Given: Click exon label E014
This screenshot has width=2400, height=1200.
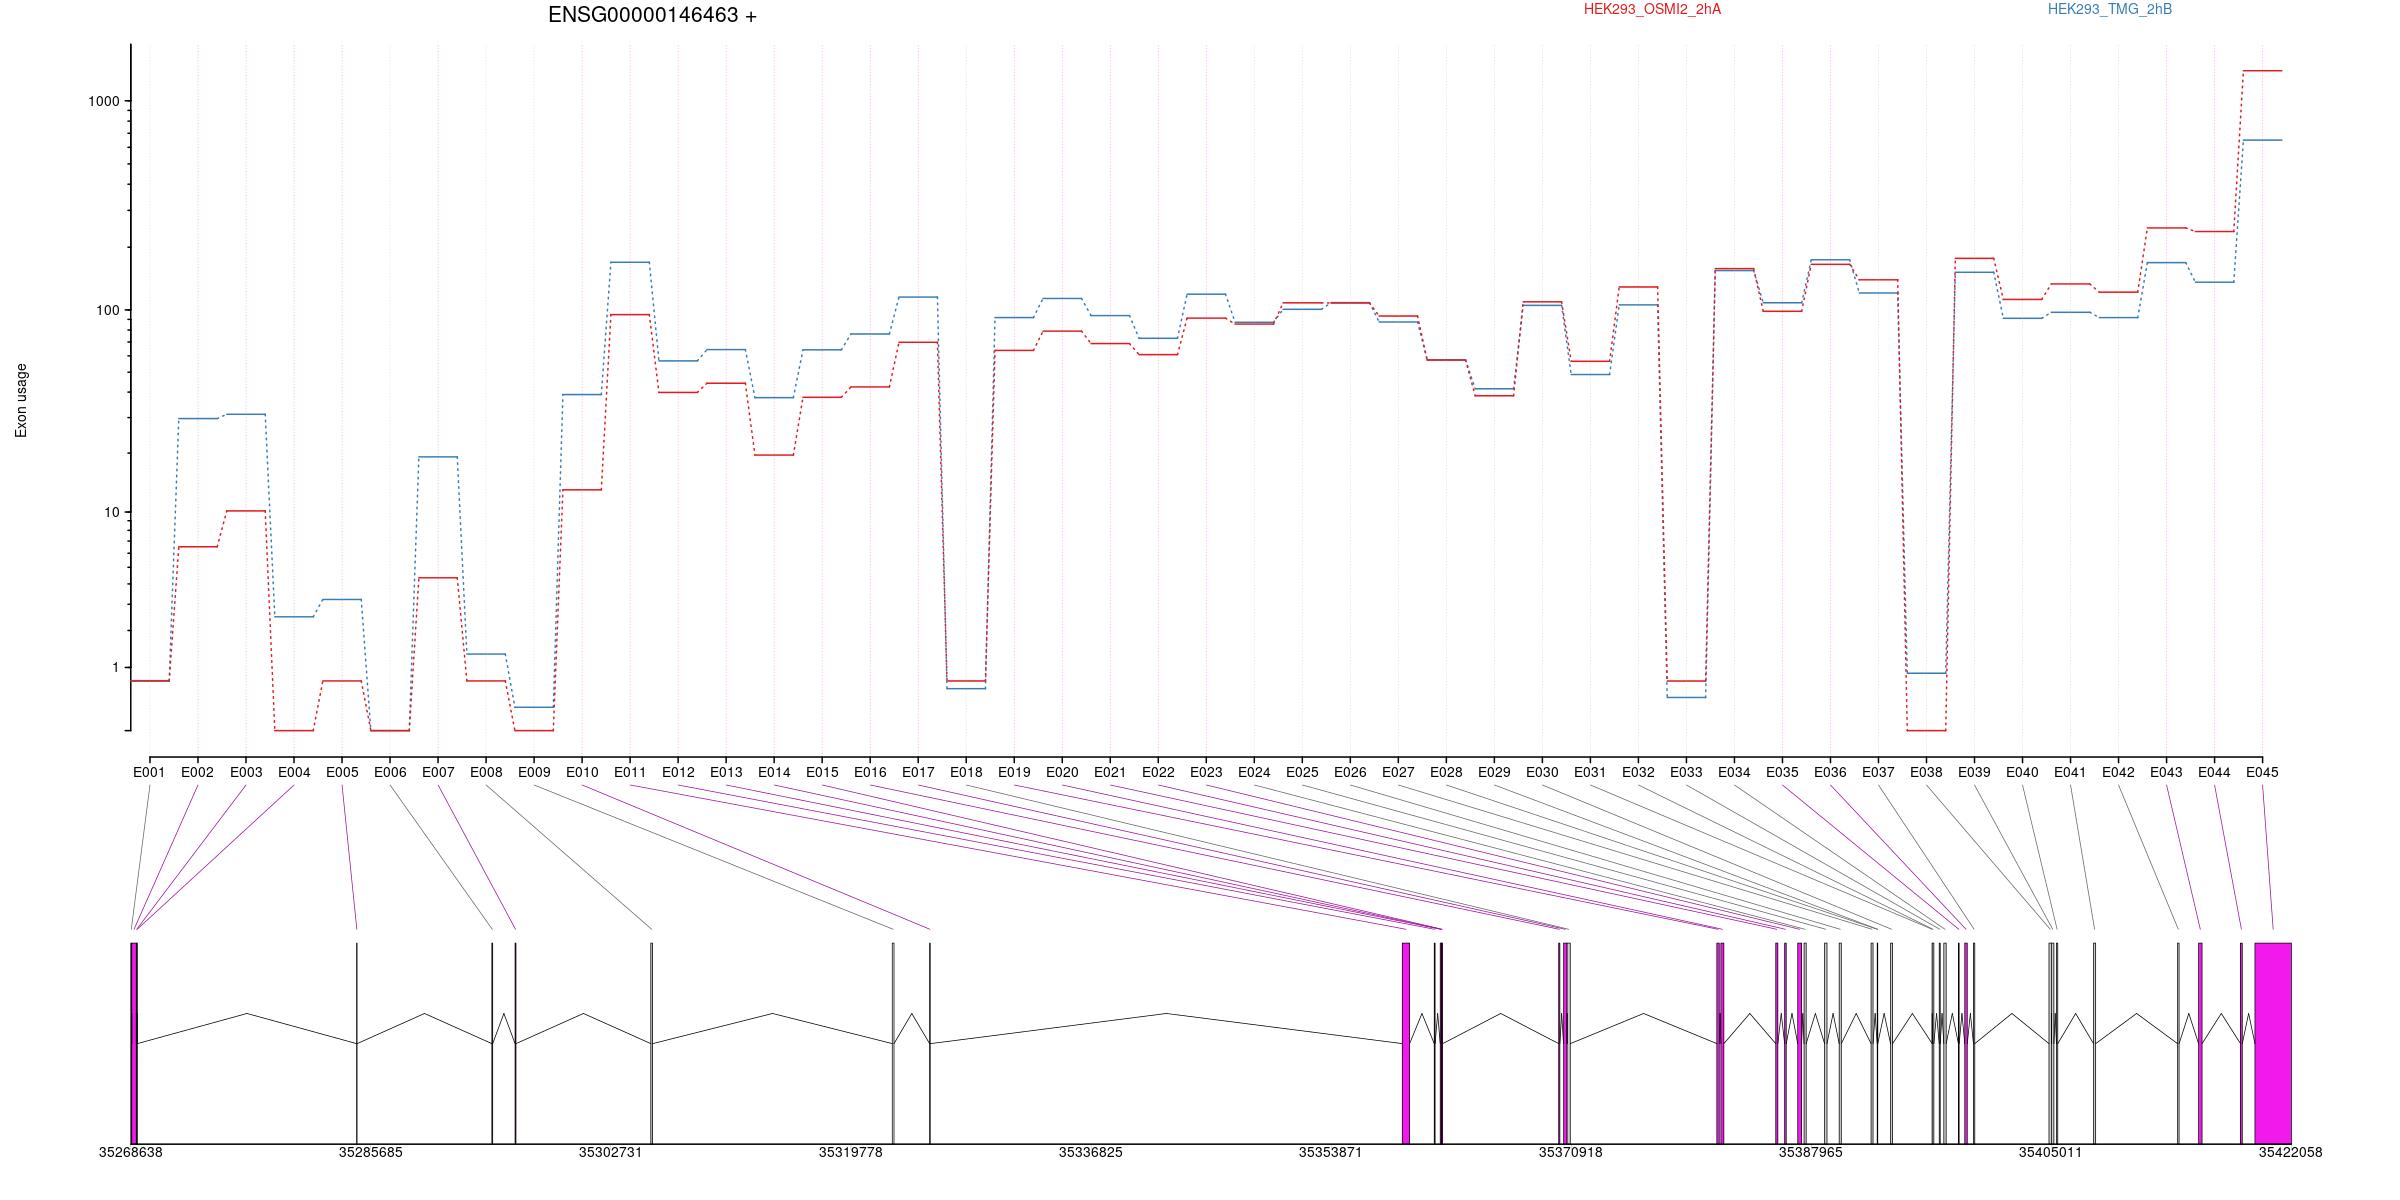Looking at the screenshot, I should 774,772.
